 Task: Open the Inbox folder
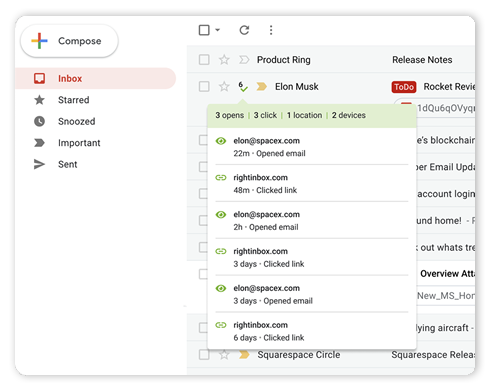95,78
